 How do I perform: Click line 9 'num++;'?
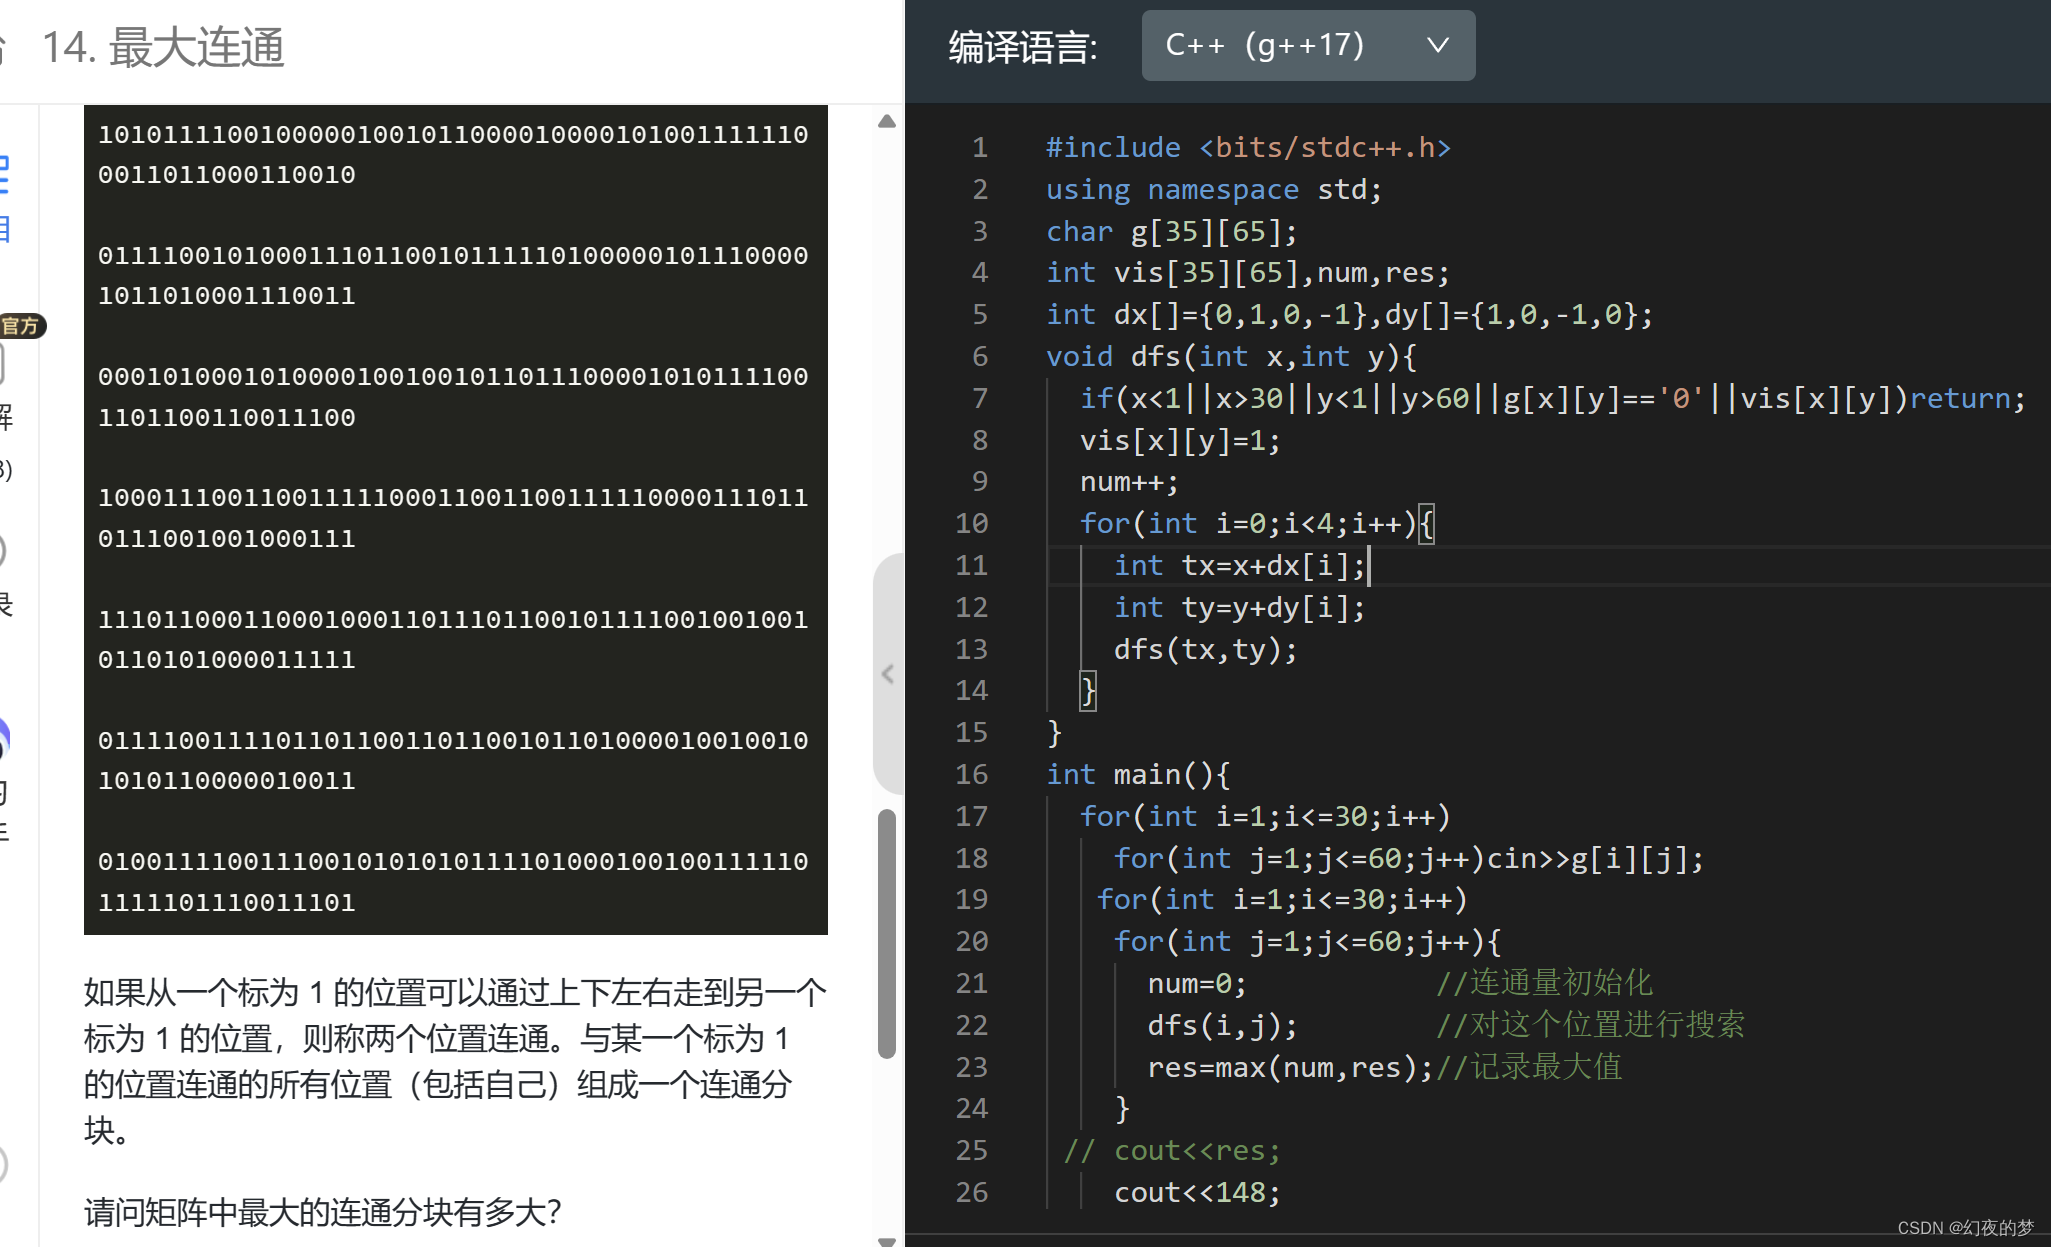click(1130, 482)
